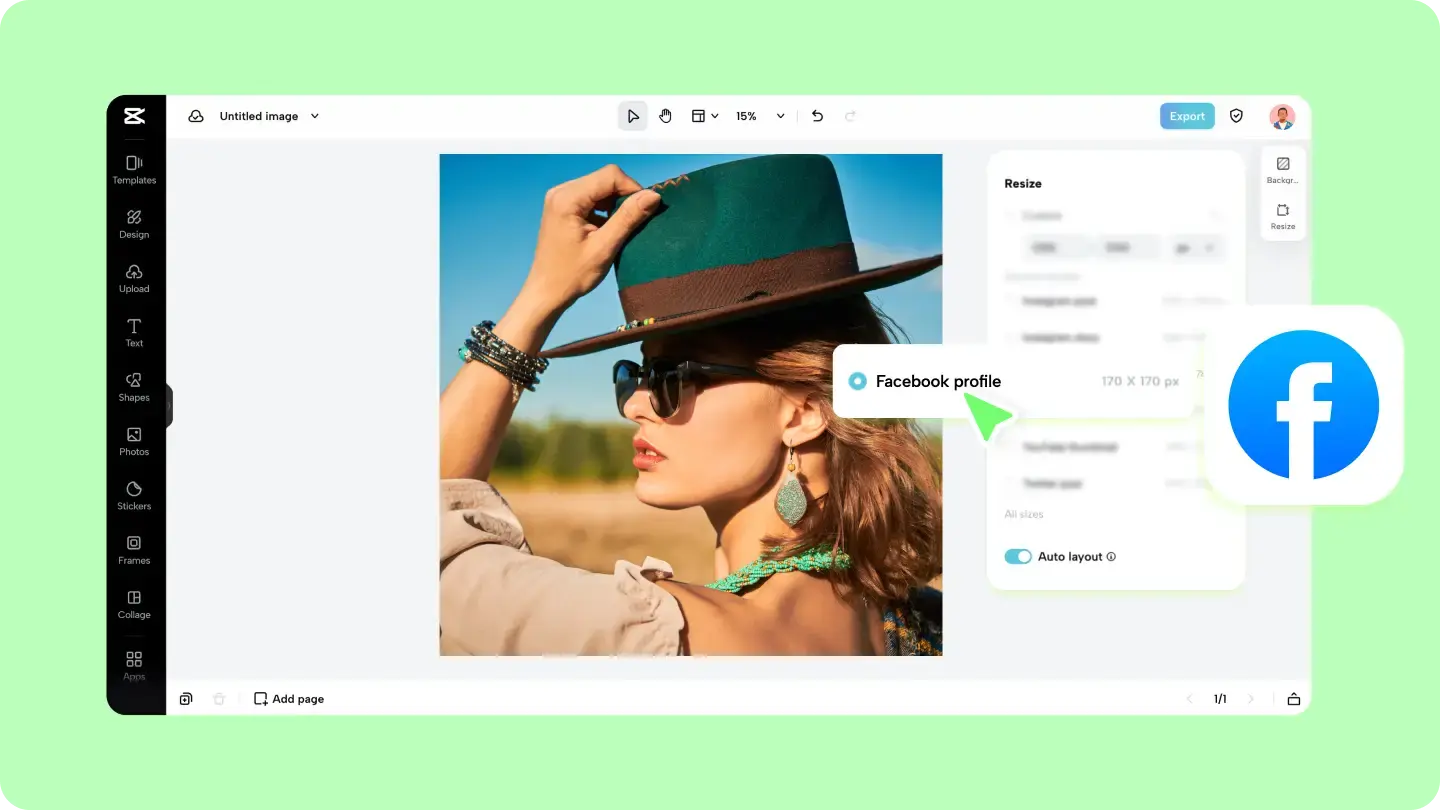This screenshot has height=810, width=1440.
Task: Select the hand pan tool
Action: tap(666, 116)
